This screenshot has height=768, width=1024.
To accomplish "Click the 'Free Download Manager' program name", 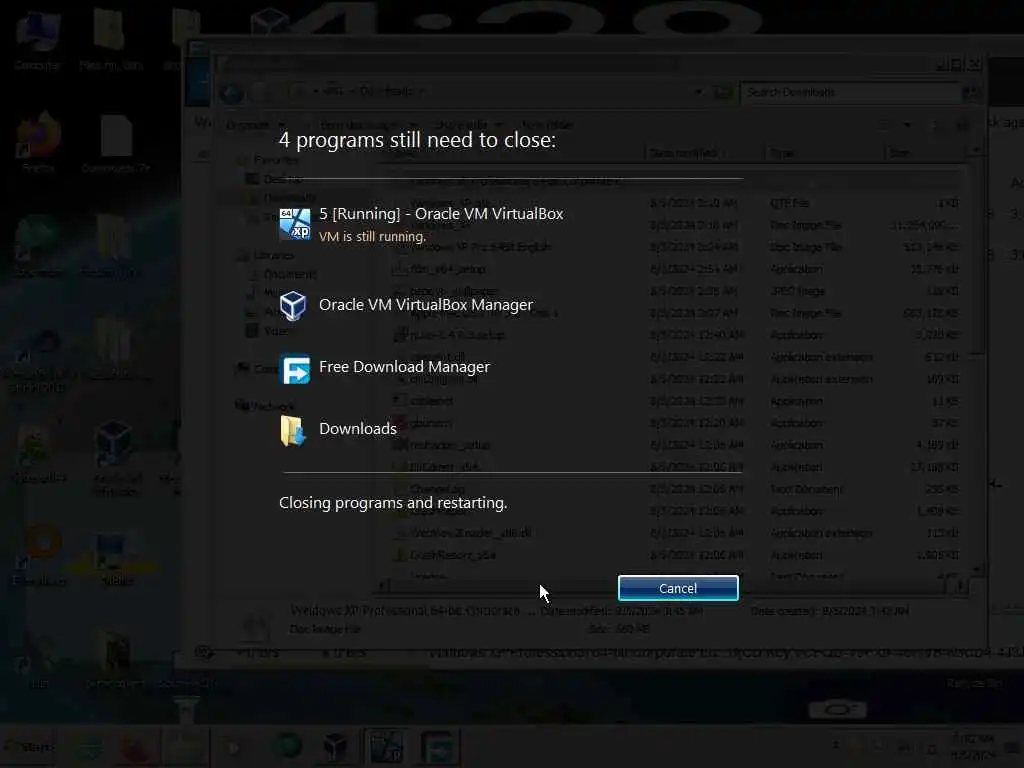I will coord(404,367).
